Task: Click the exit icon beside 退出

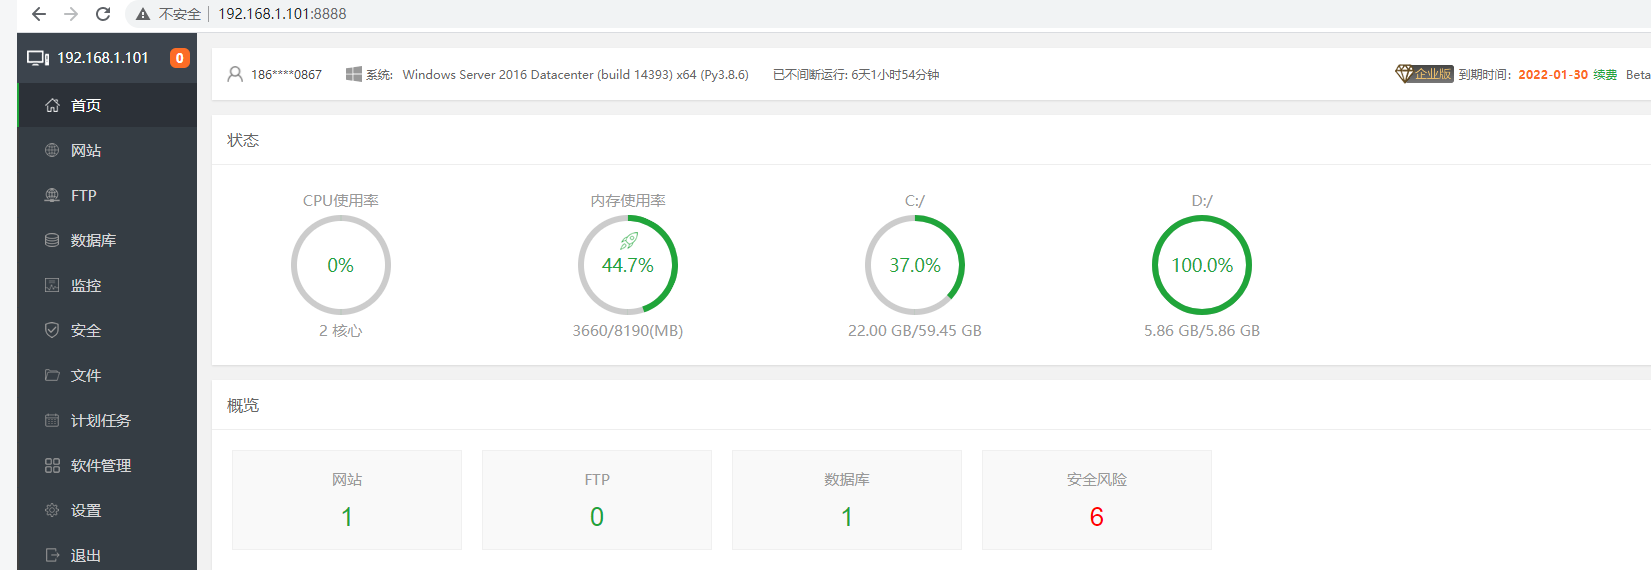Action: (52, 555)
